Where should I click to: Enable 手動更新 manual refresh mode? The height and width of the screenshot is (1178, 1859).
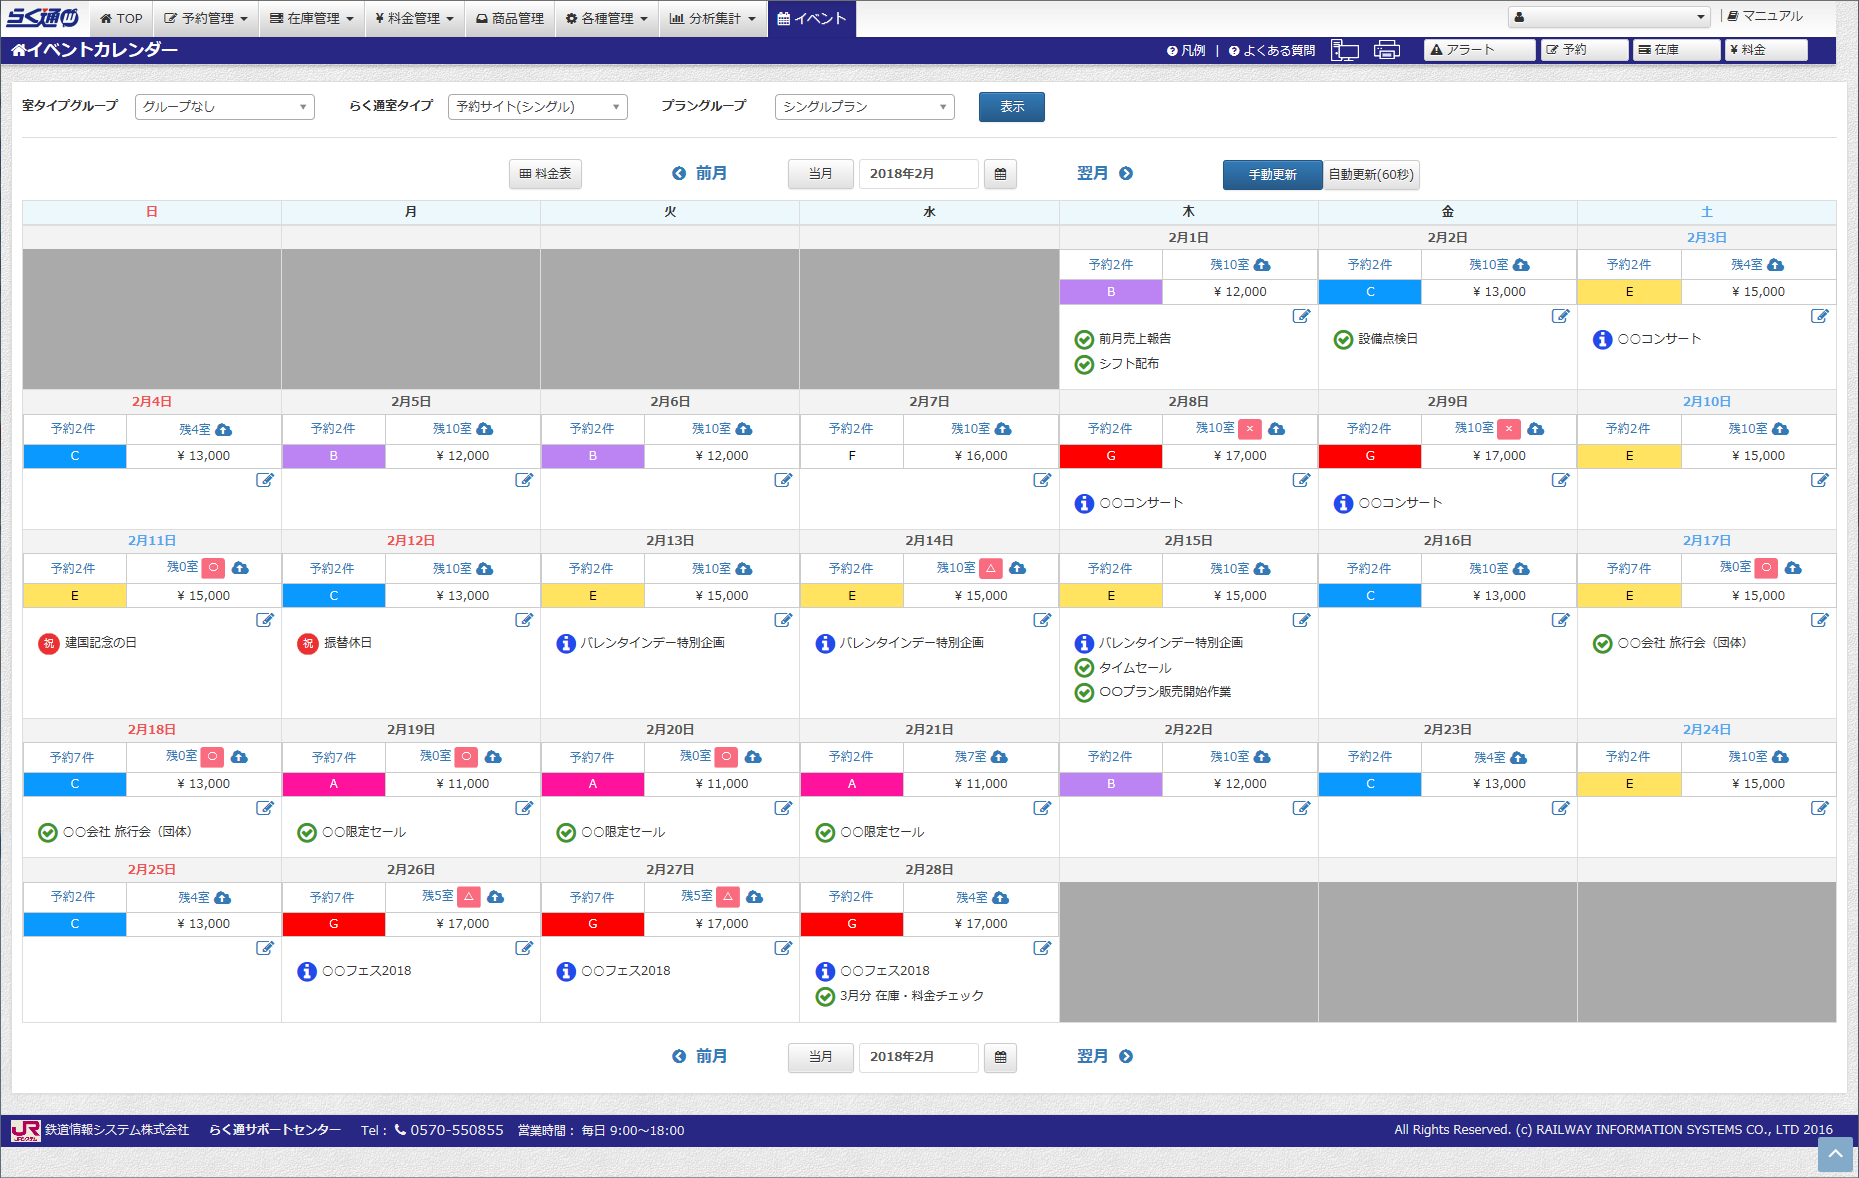[x=1272, y=175]
